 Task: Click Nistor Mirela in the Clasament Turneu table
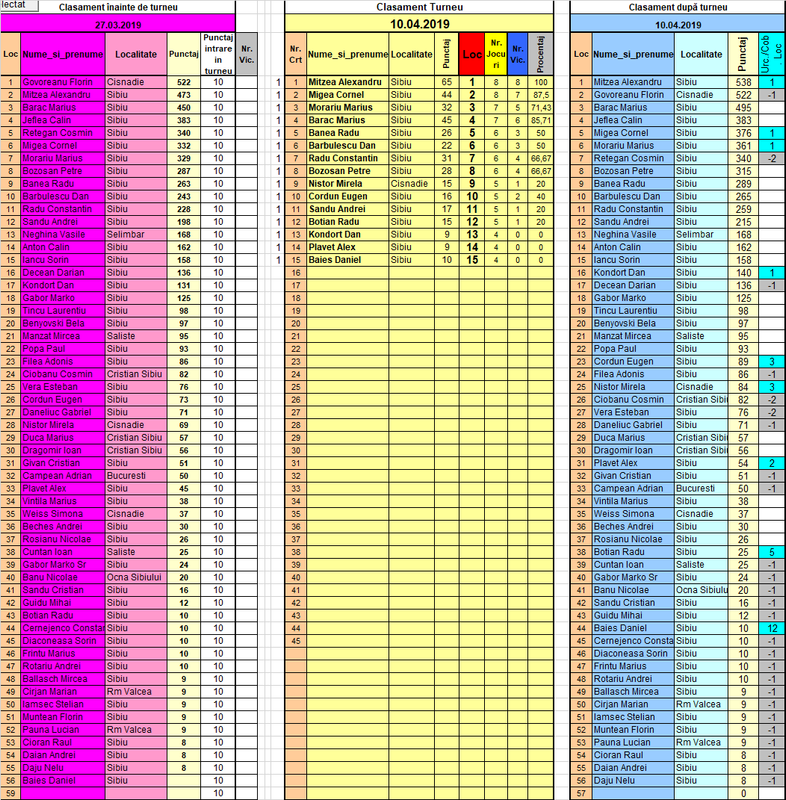(347, 184)
